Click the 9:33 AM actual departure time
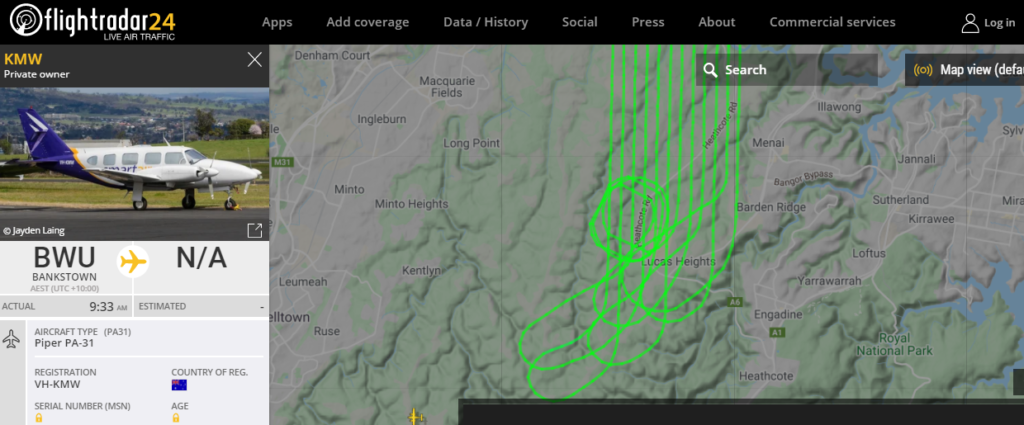 coord(108,307)
